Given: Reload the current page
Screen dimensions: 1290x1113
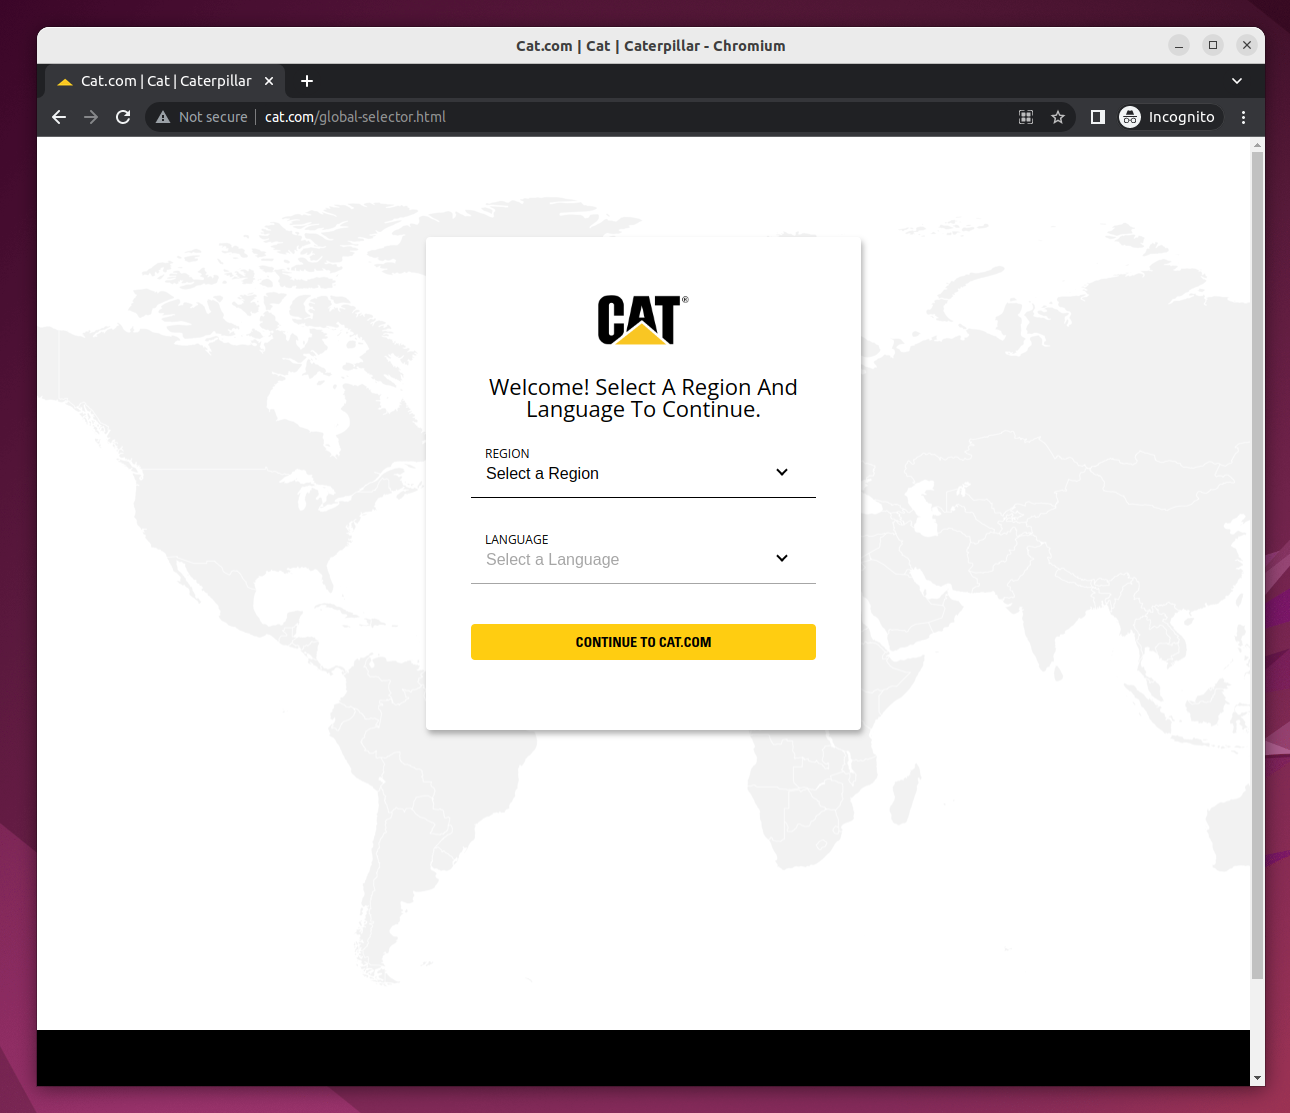Looking at the screenshot, I should (x=123, y=117).
